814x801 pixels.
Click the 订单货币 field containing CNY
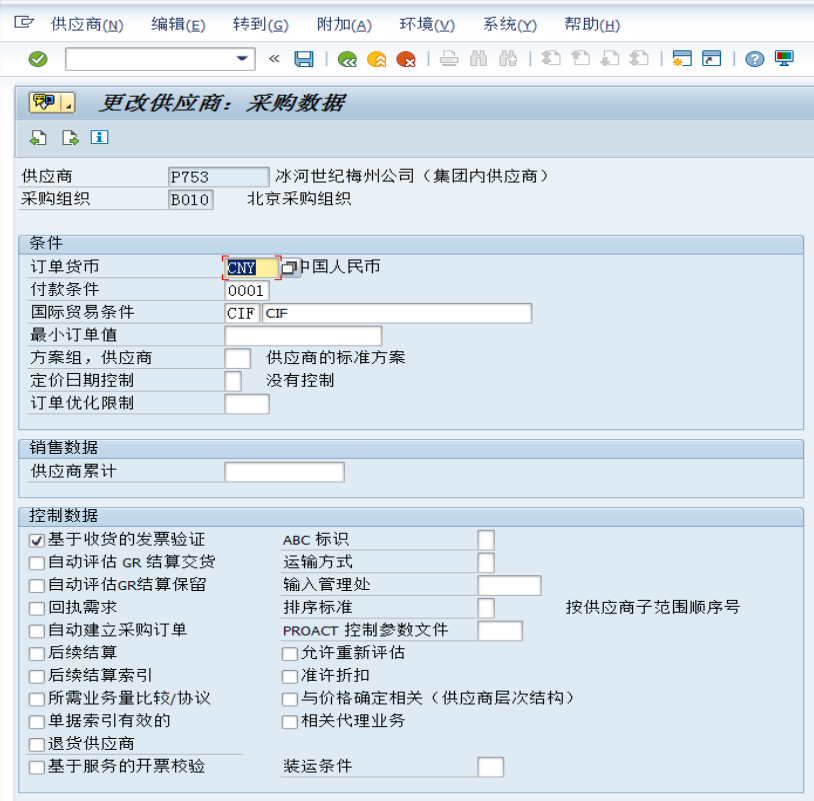(x=251, y=268)
